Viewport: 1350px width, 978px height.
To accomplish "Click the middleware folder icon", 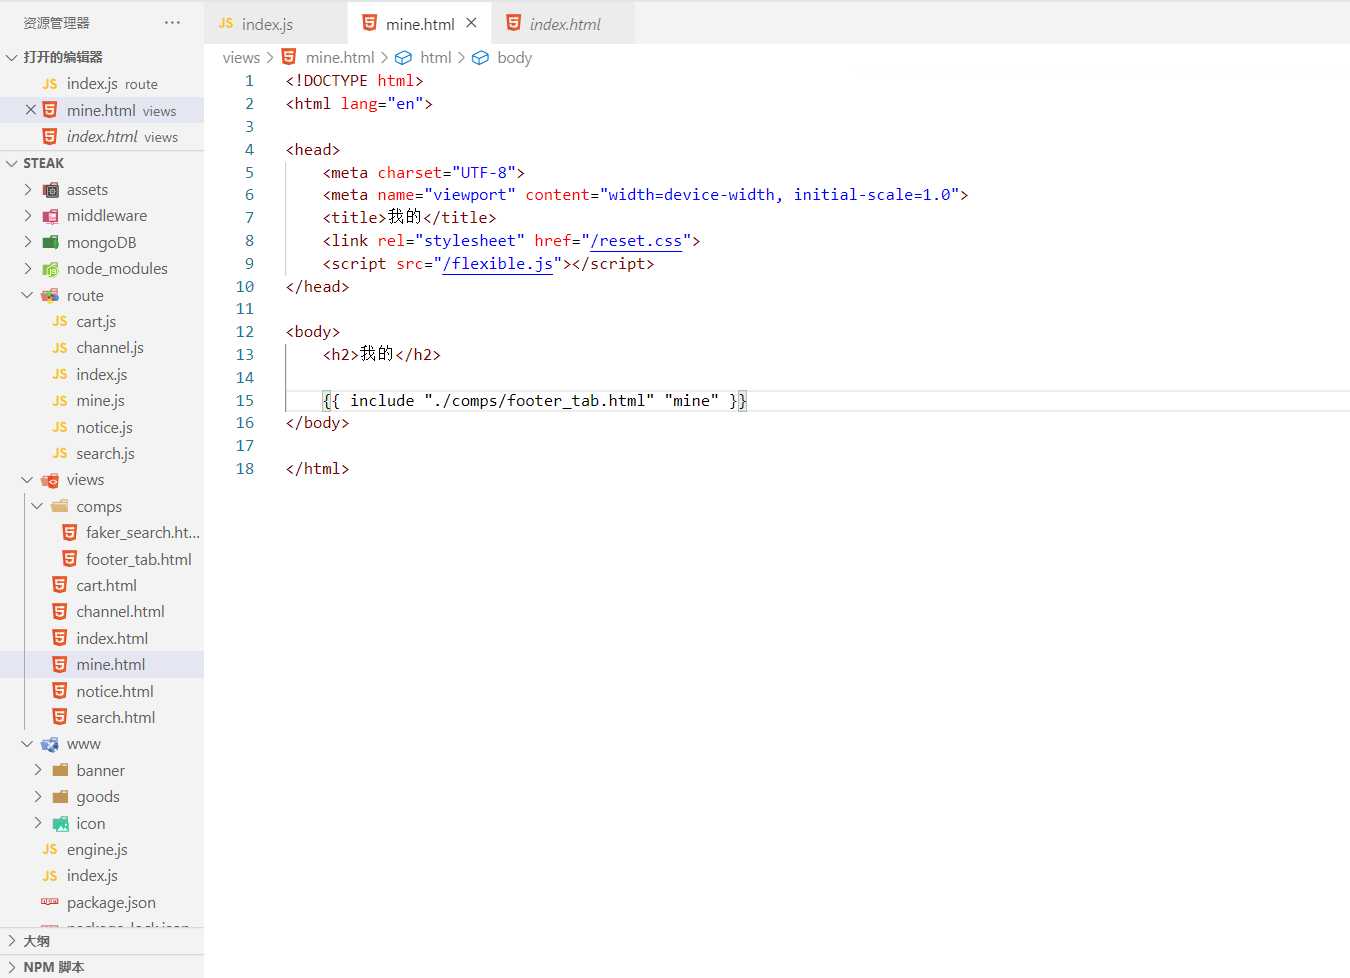I will (50, 215).
